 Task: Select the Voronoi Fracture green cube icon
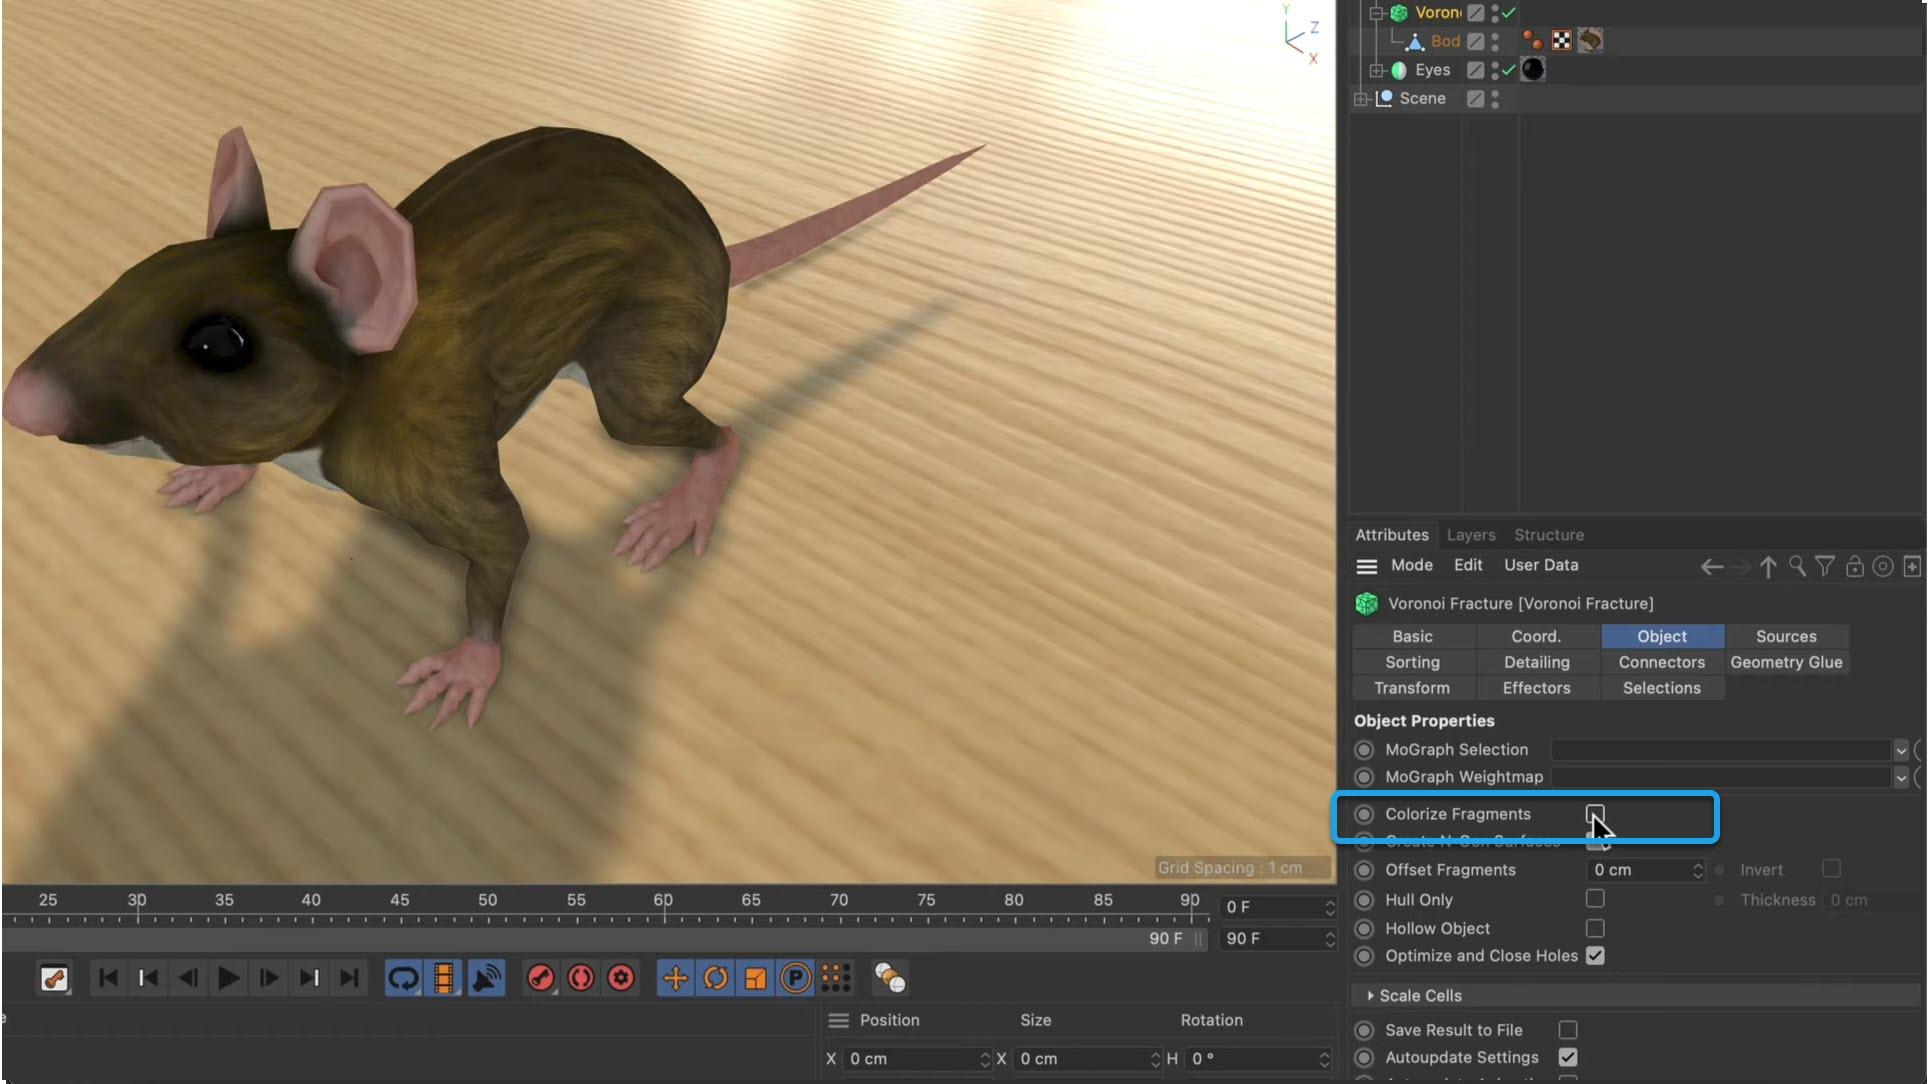coord(1397,12)
